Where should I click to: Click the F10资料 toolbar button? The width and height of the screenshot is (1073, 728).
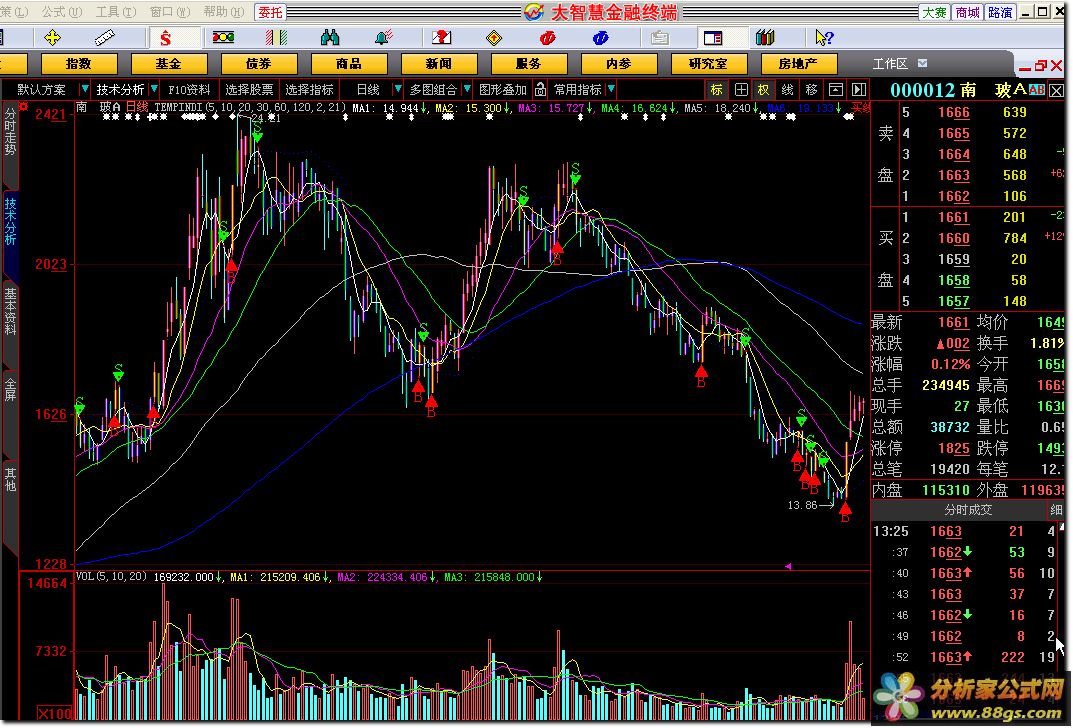[x=190, y=90]
